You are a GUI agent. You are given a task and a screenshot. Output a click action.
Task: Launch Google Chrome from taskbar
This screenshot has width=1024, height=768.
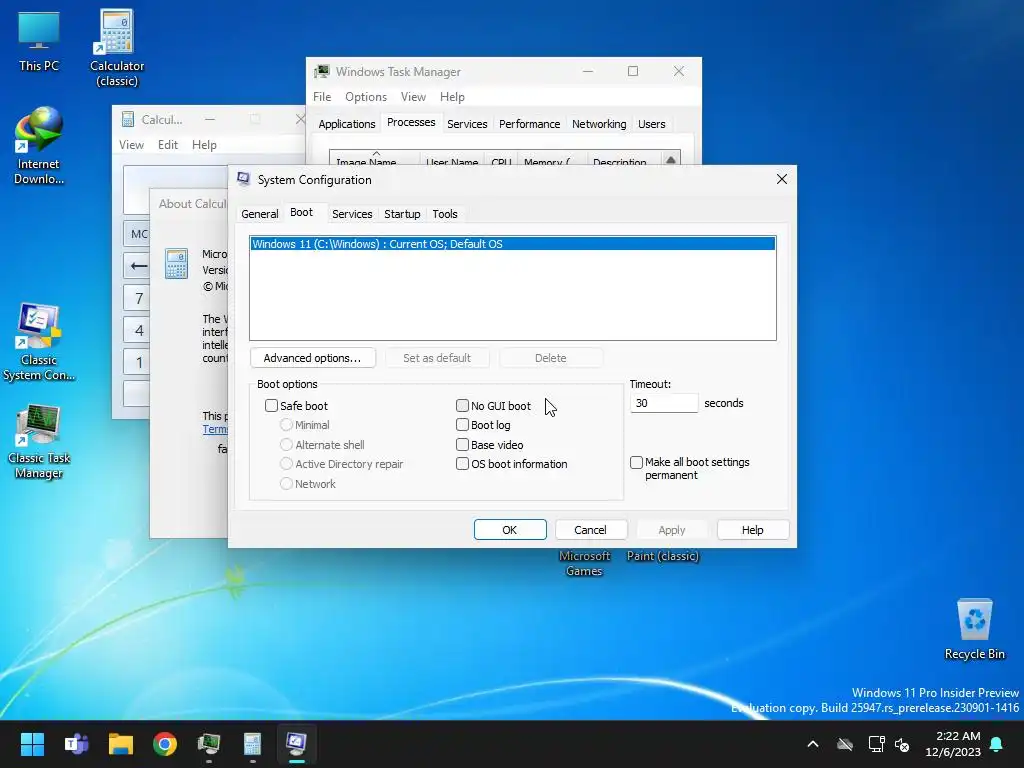click(165, 744)
